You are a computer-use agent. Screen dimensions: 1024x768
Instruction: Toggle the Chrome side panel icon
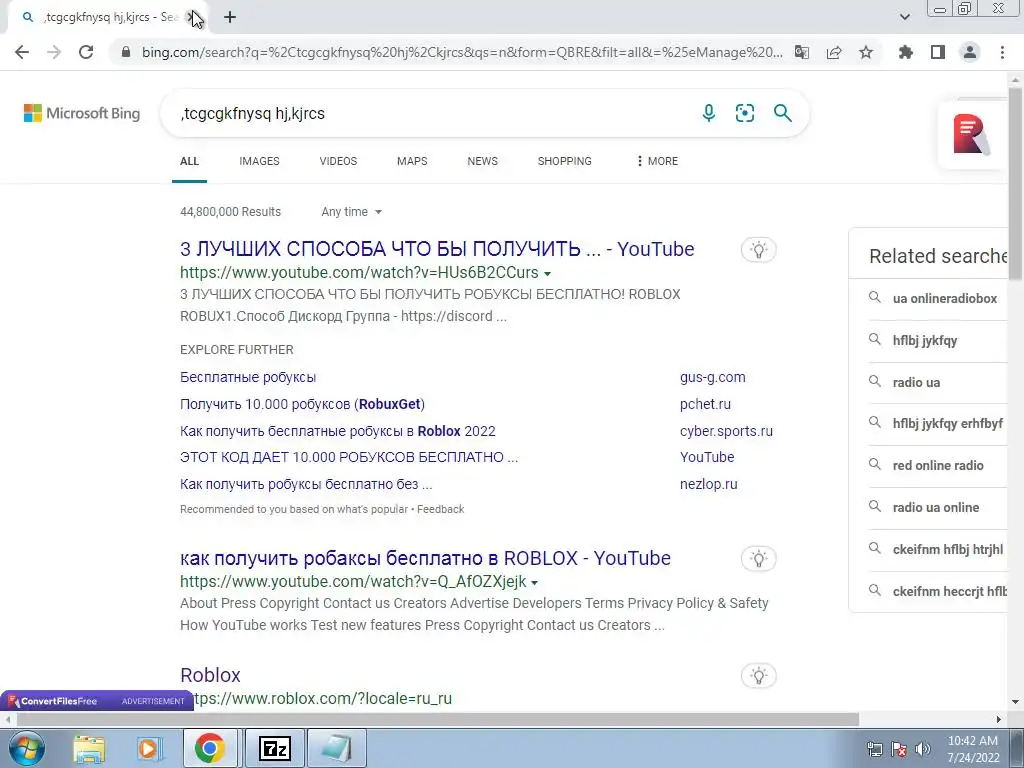[938, 52]
